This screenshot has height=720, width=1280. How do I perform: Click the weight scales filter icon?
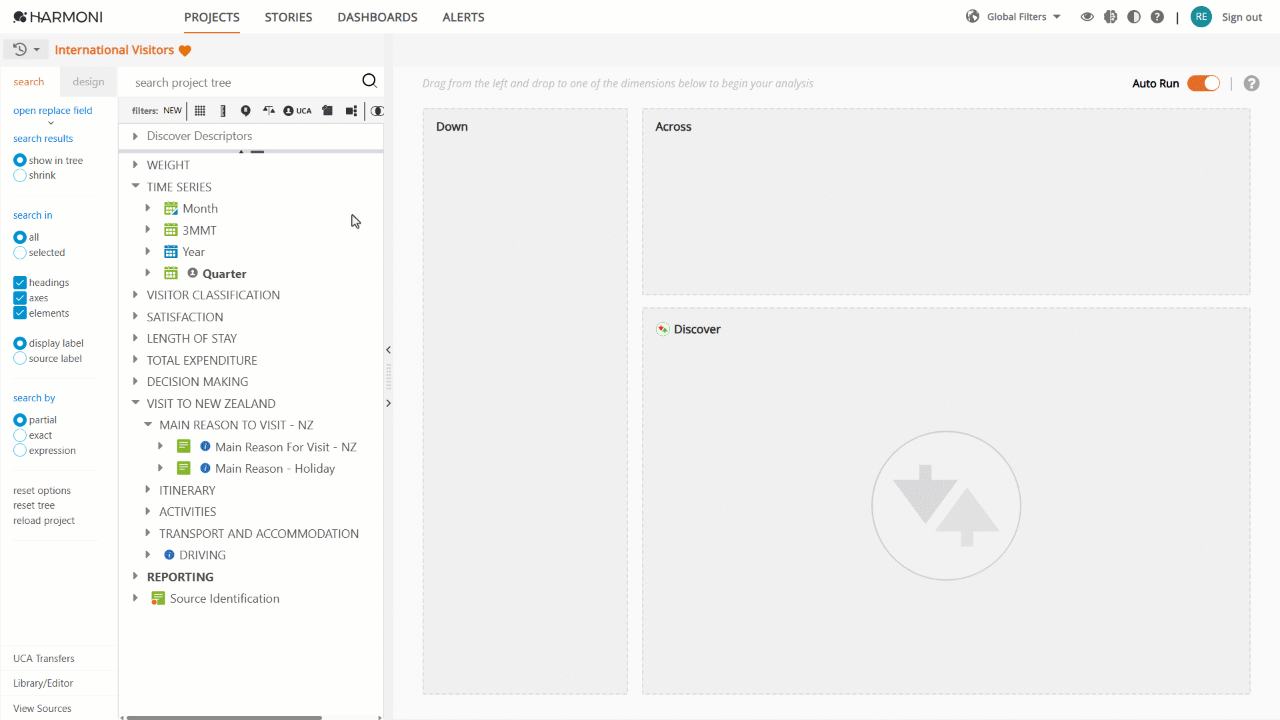click(269, 111)
